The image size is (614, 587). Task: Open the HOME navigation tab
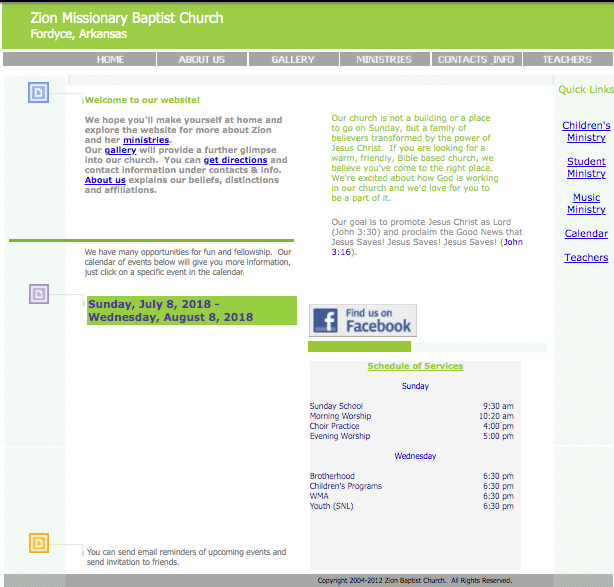[x=110, y=60]
